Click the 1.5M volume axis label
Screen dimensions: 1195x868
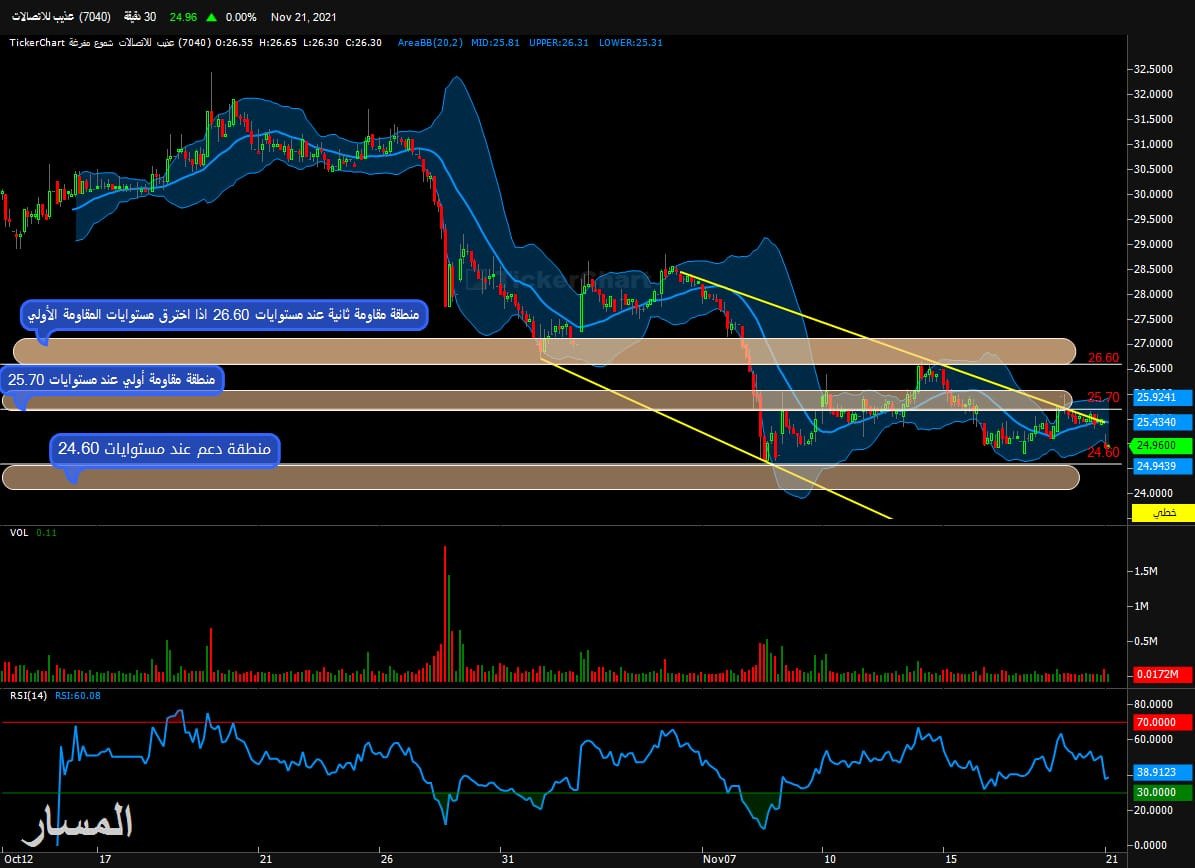click(x=1146, y=572)
